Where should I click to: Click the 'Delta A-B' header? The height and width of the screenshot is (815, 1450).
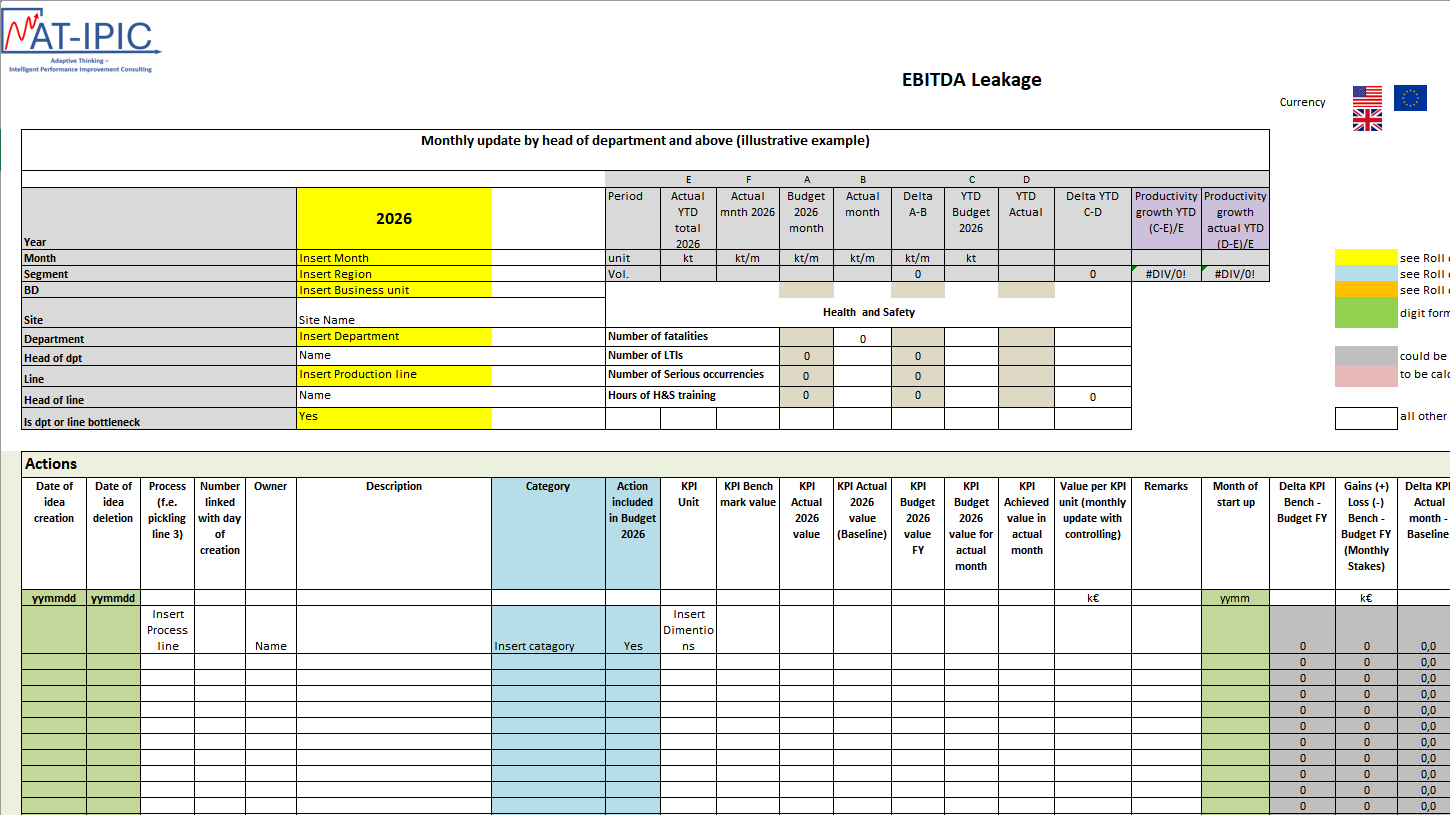click(x=918, y=219)
